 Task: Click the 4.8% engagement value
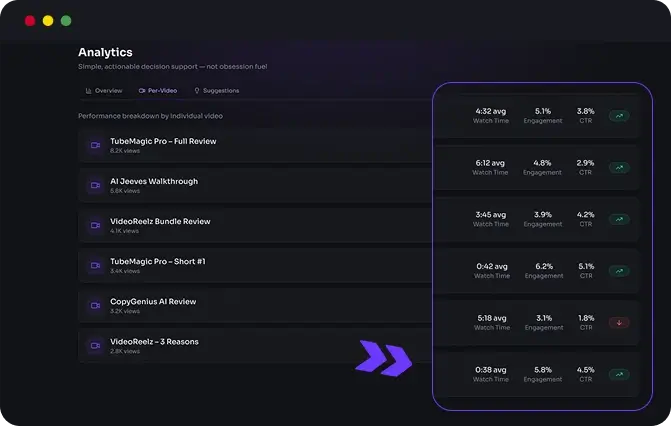(x=542, y=163)
